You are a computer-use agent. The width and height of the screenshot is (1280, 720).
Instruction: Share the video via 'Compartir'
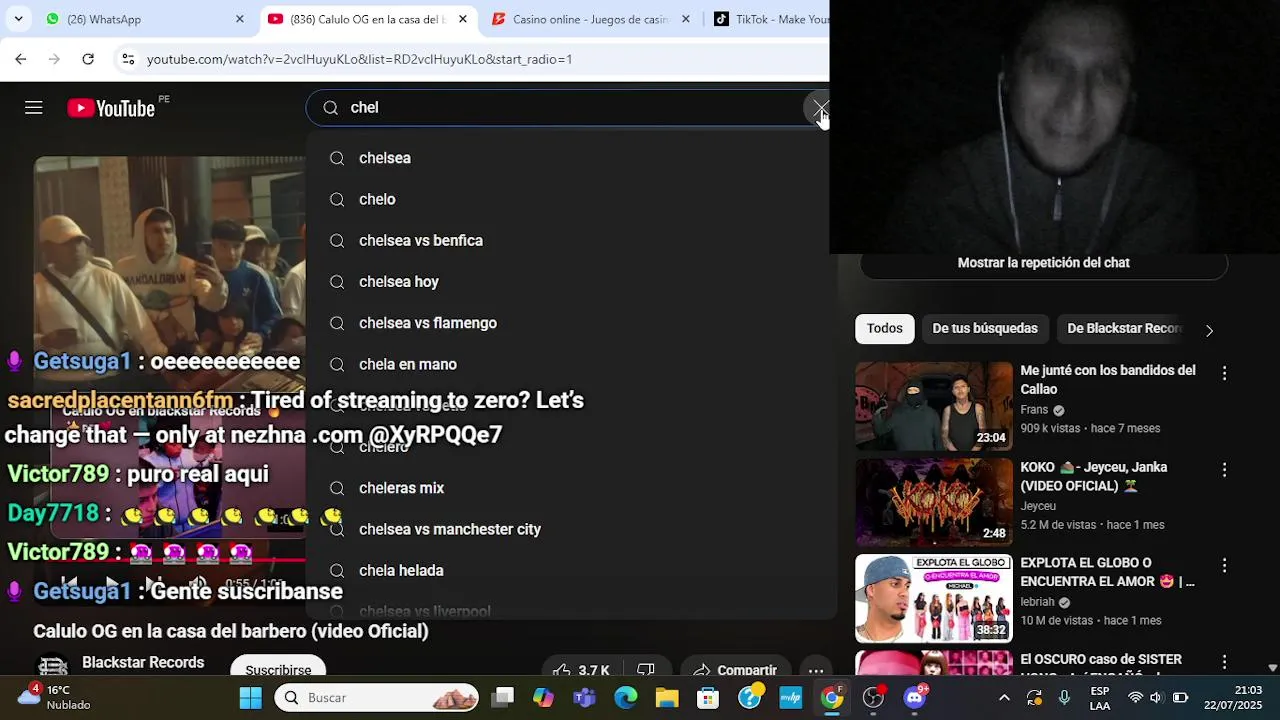[735, 669]
